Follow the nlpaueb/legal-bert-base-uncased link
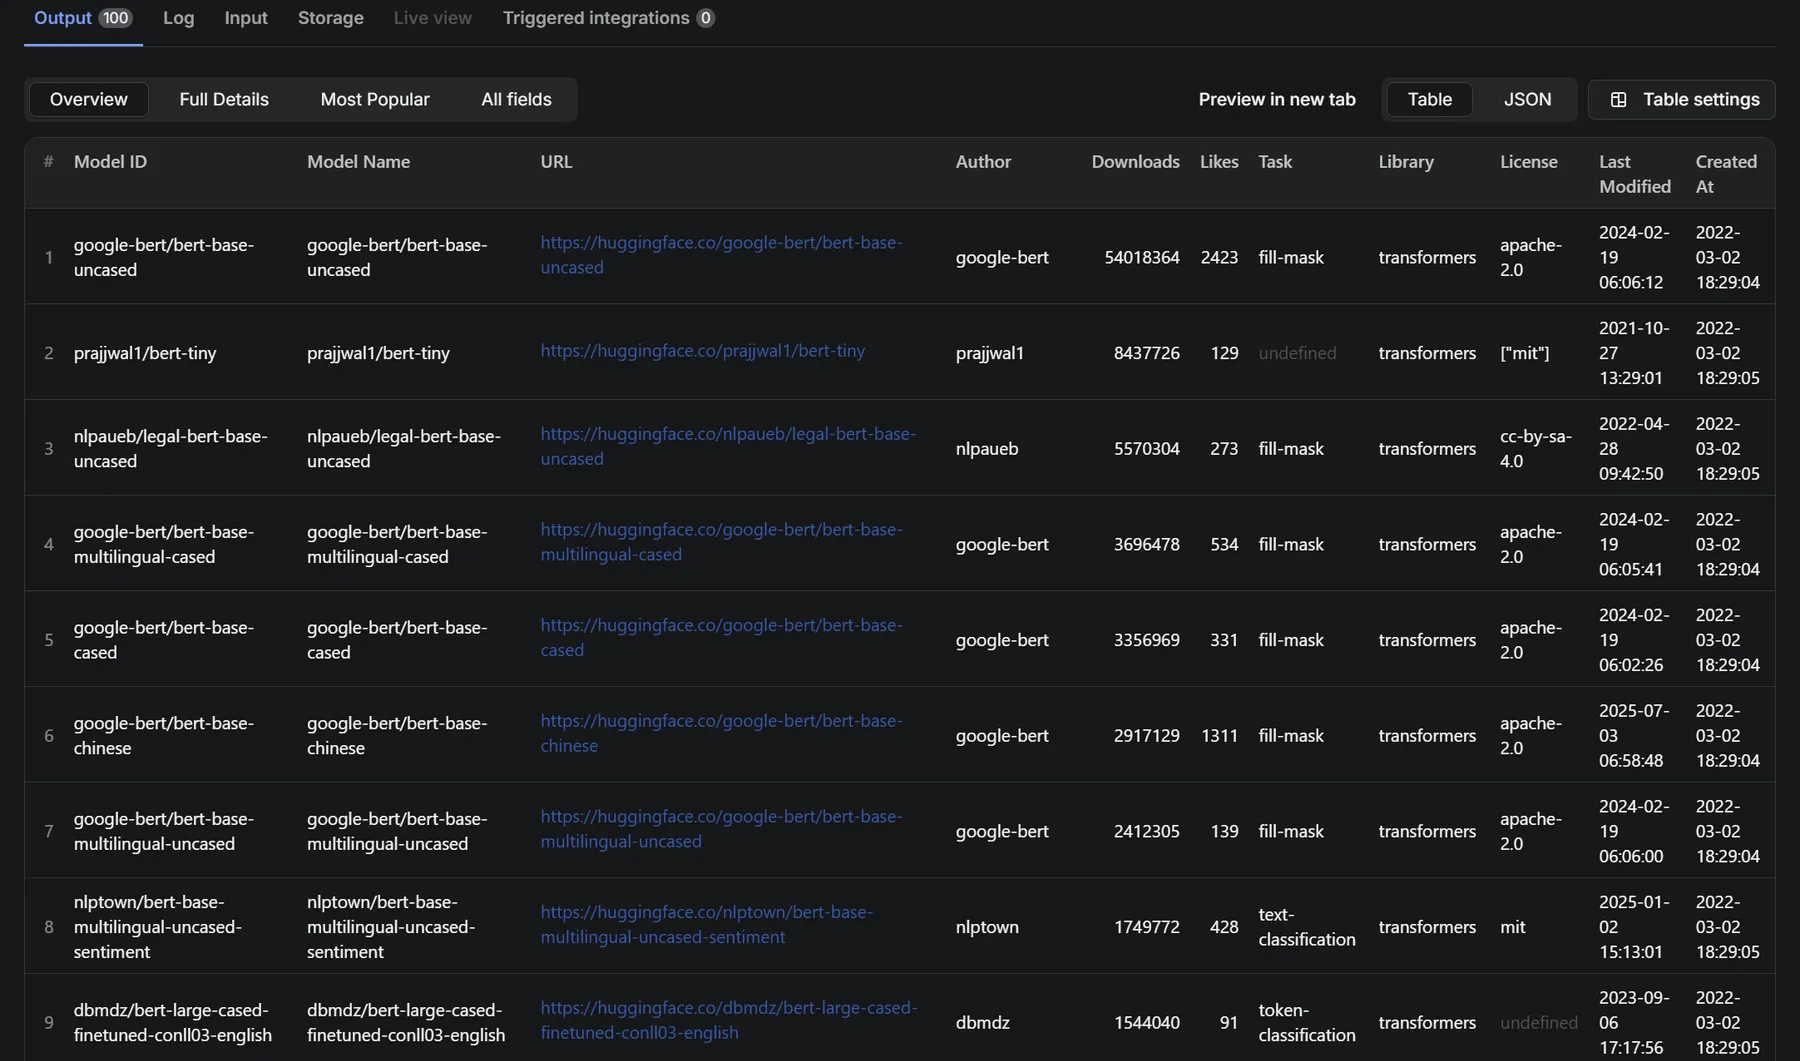1800x1061 pixels. click(x=727, y=434)
